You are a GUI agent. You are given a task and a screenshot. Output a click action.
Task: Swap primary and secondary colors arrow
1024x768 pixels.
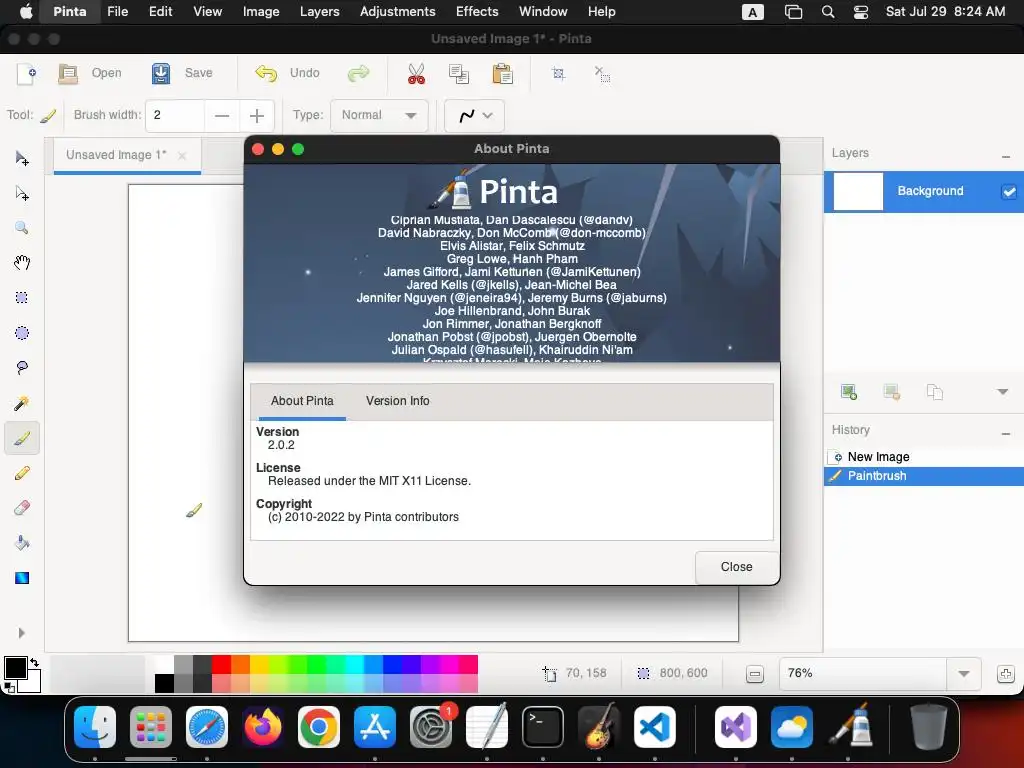click(x=34, y=662)
